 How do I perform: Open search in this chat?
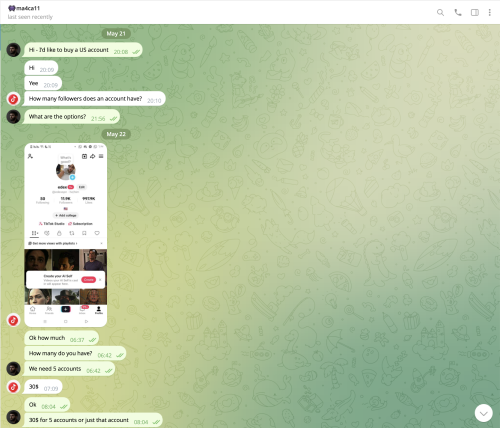440,13
